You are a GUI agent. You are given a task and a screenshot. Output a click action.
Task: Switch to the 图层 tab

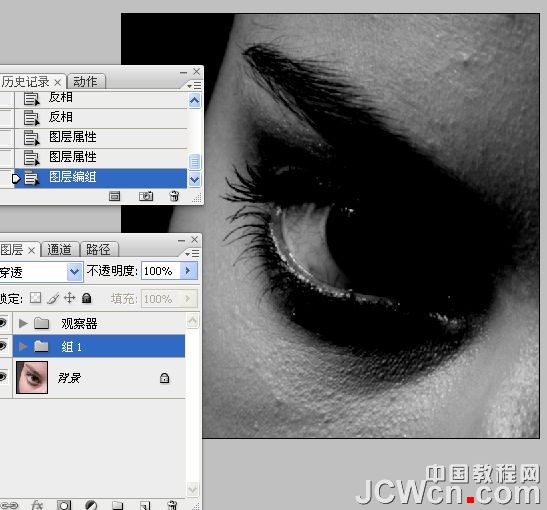coord(12,250)
